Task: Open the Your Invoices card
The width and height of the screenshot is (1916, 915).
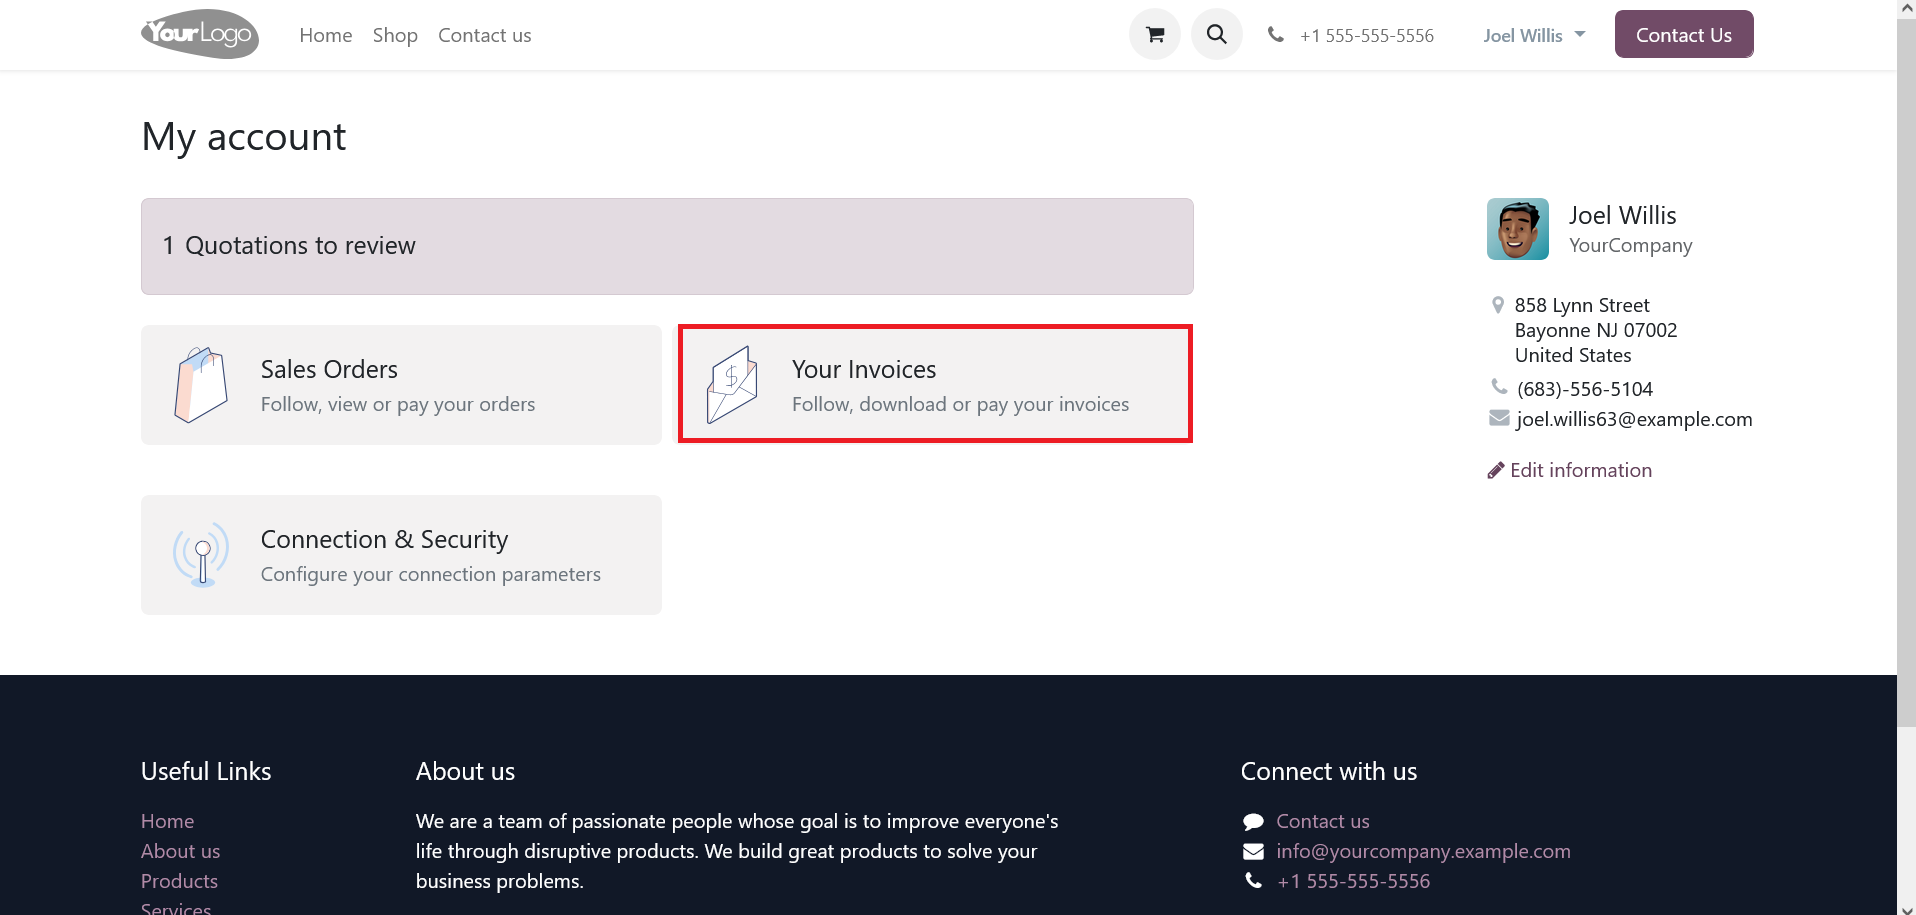Action: coord(934,384)
